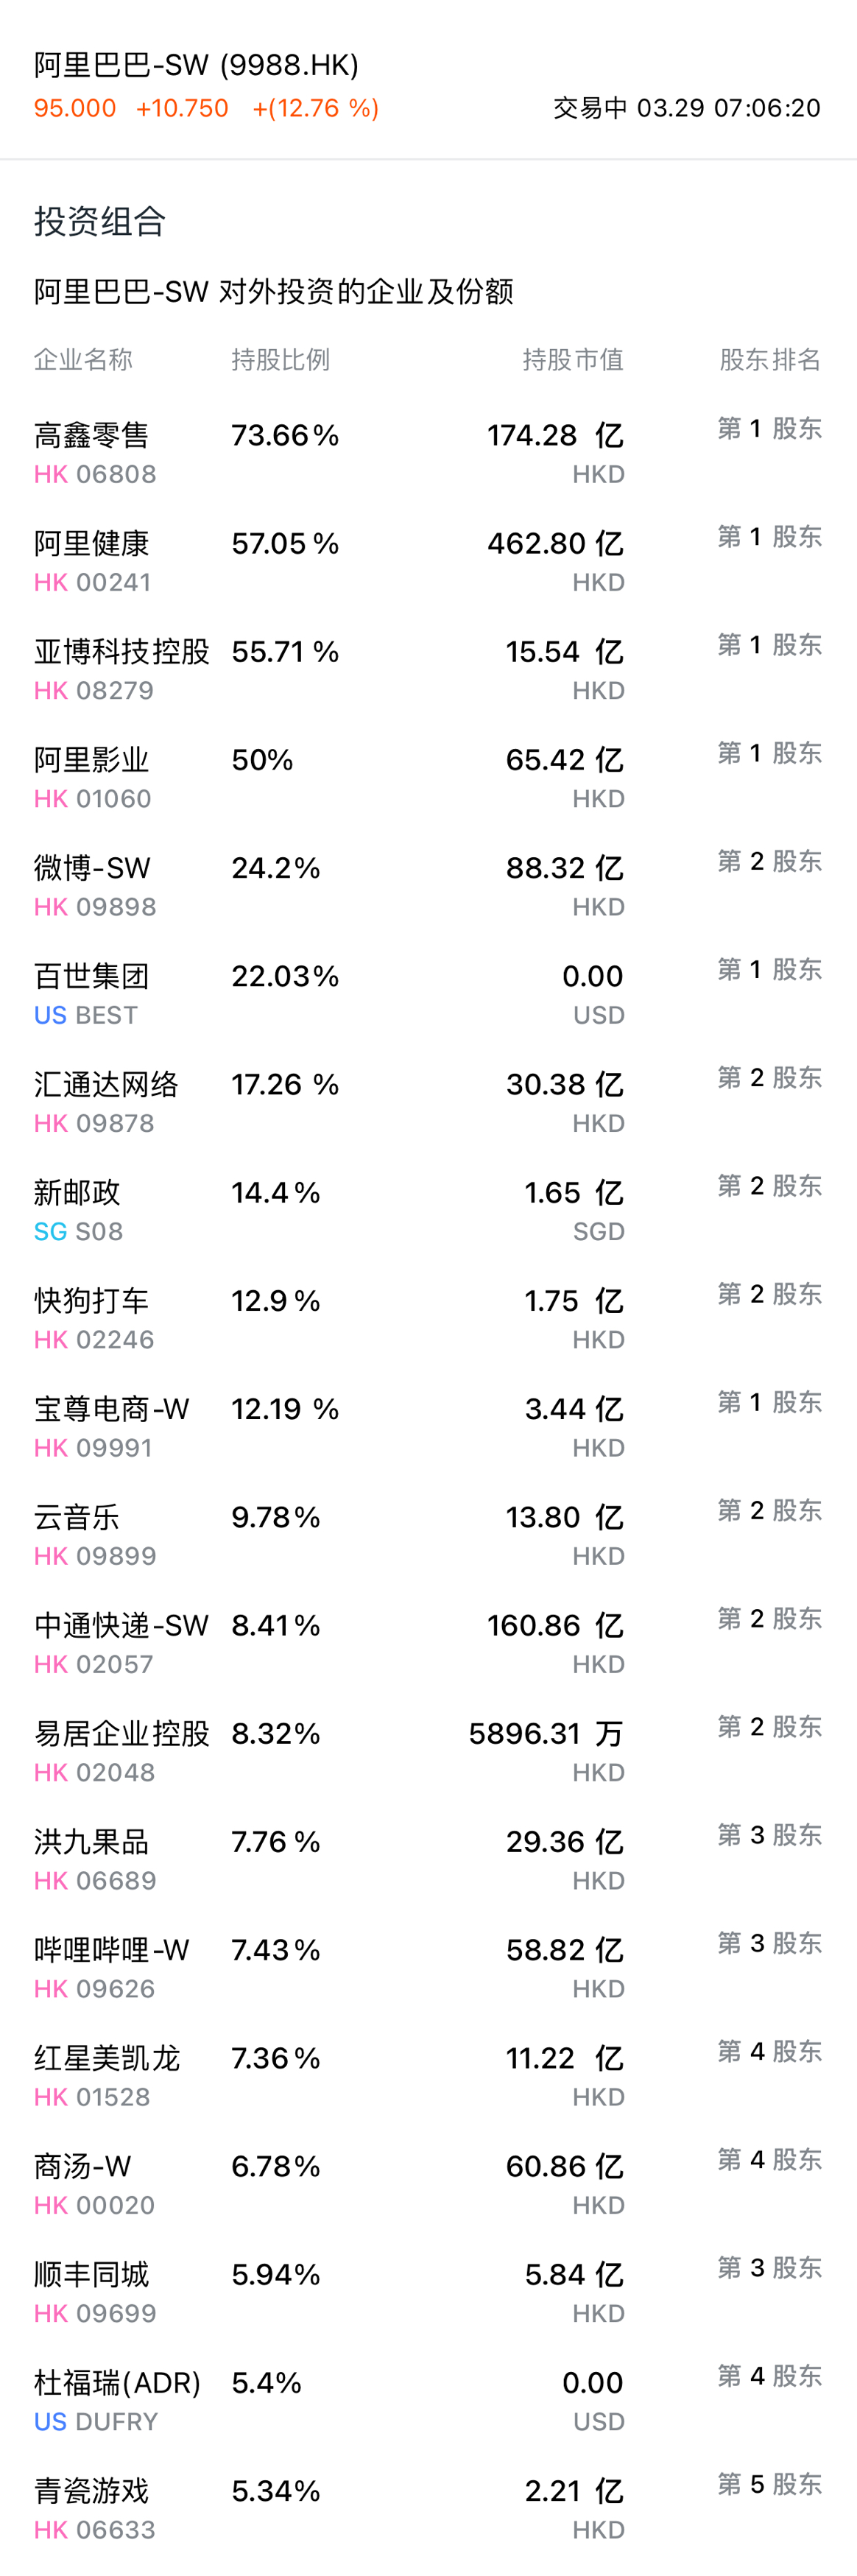
Task: Select 亚博科技控股 in the investment list
Action: 428,669
